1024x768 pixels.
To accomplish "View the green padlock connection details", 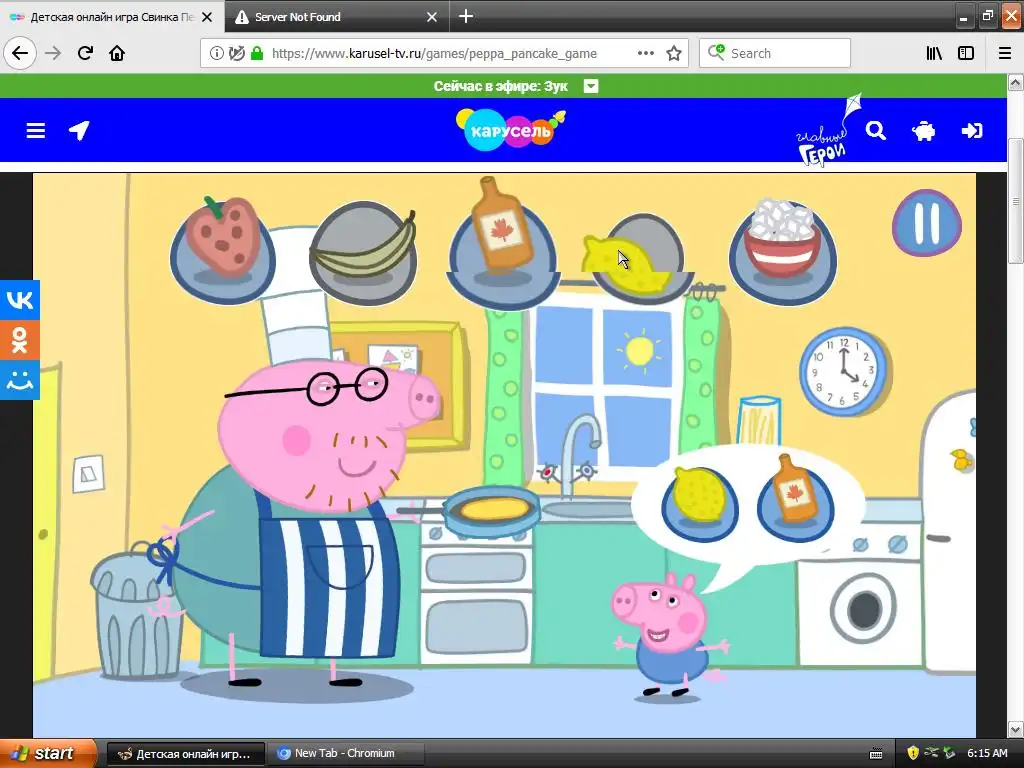I will tap(257, 53).
